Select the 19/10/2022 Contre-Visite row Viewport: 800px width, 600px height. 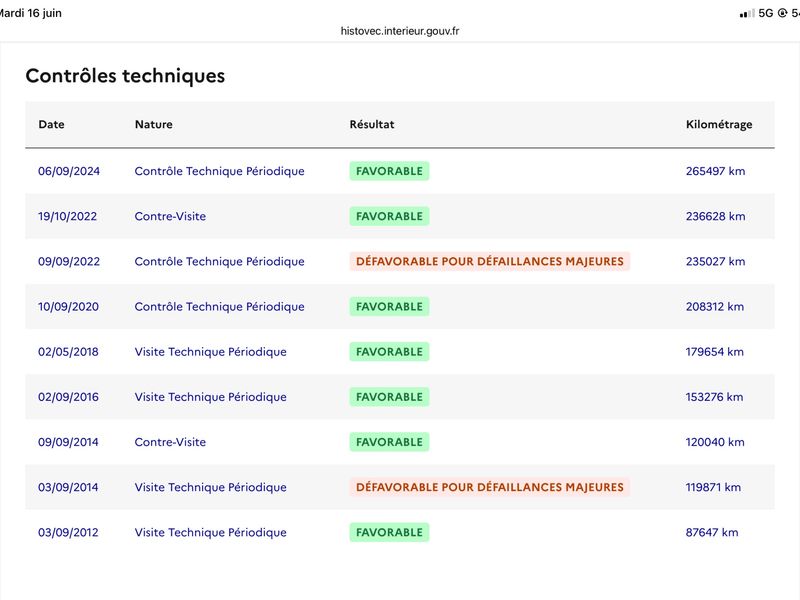pyautogui.click(x=400, y=216)
